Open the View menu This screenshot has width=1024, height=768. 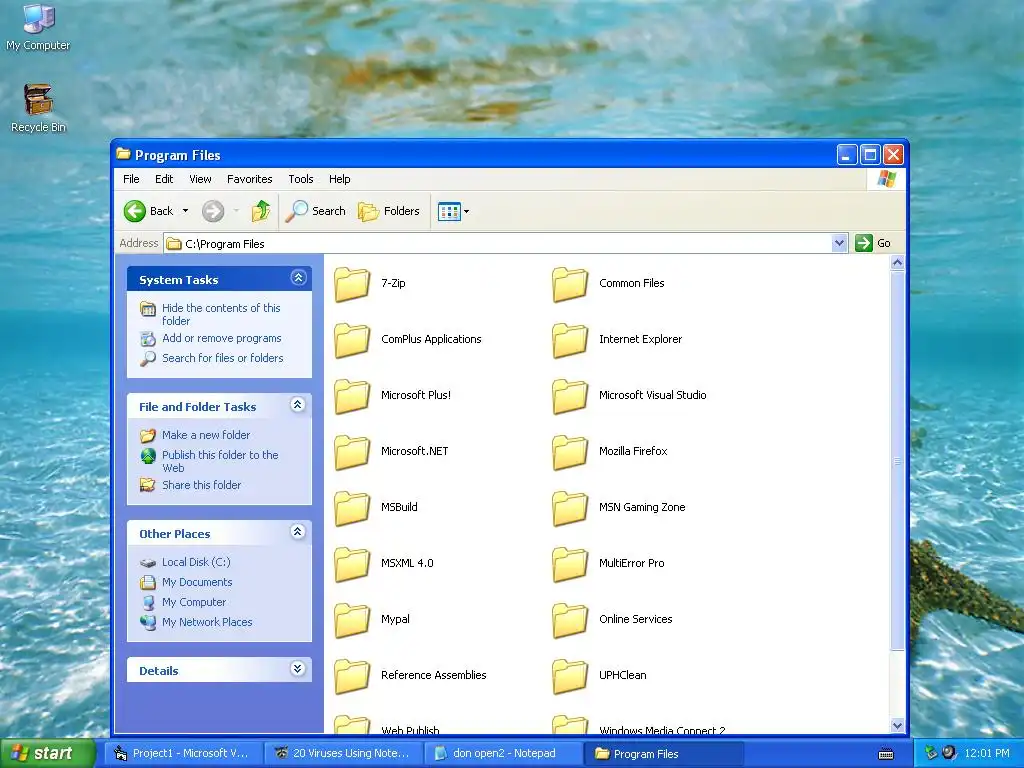200,179
